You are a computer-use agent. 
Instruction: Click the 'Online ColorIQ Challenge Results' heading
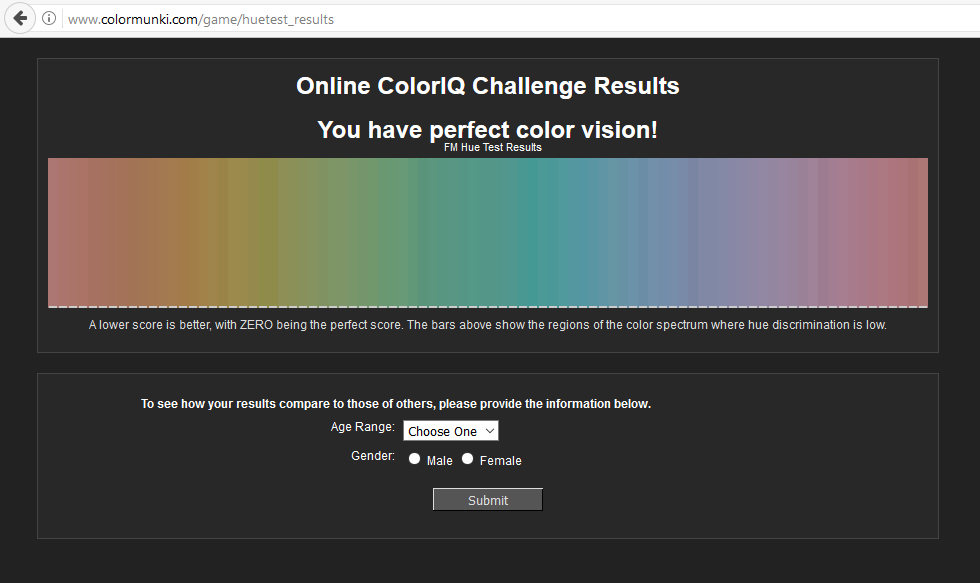(487, 86)
